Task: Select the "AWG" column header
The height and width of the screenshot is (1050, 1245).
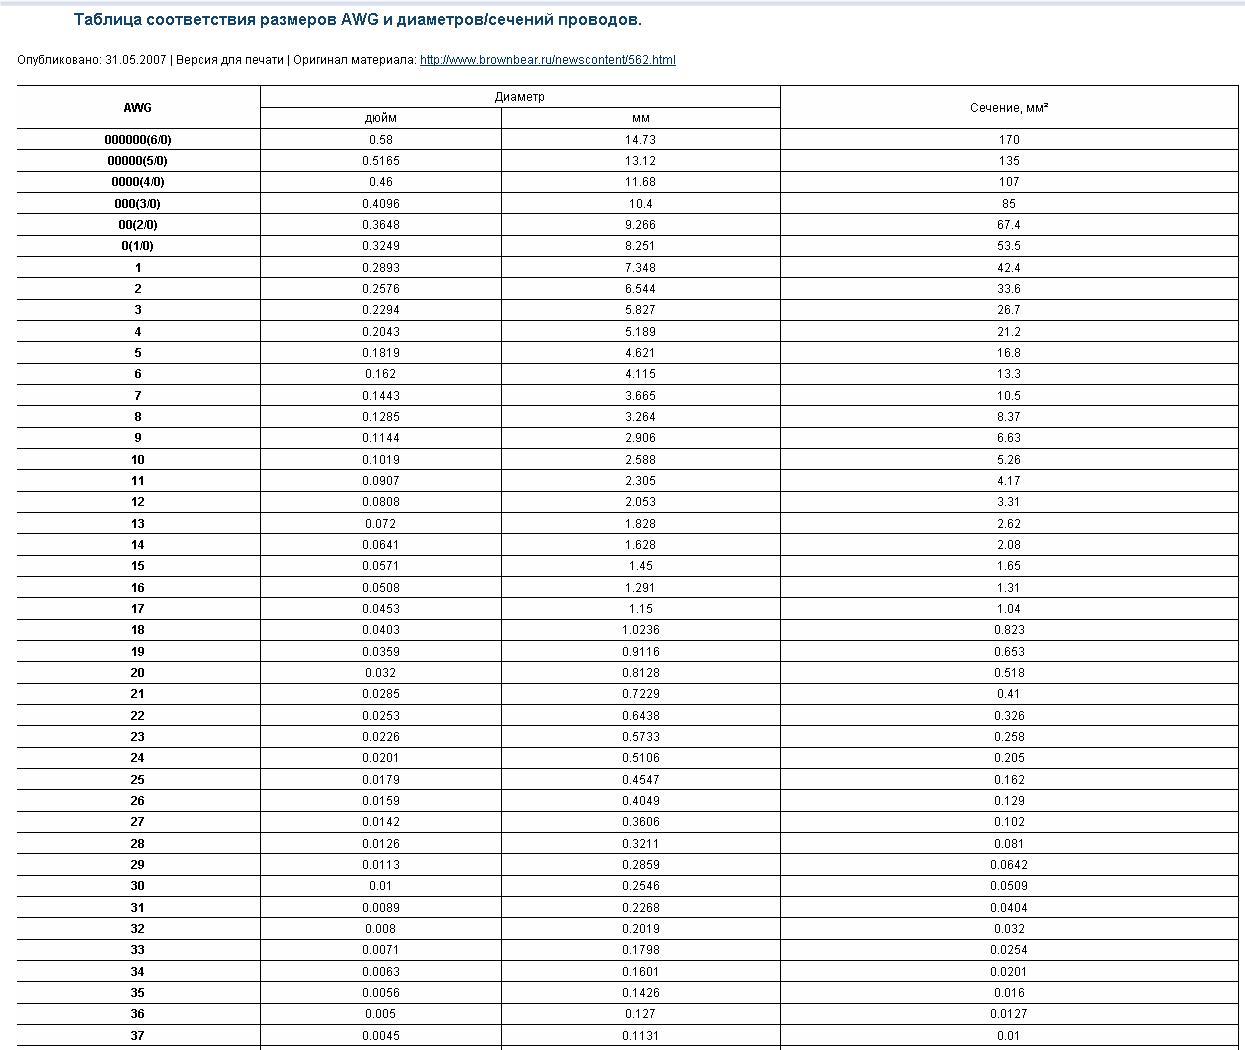Action: [x=138, y=107]
